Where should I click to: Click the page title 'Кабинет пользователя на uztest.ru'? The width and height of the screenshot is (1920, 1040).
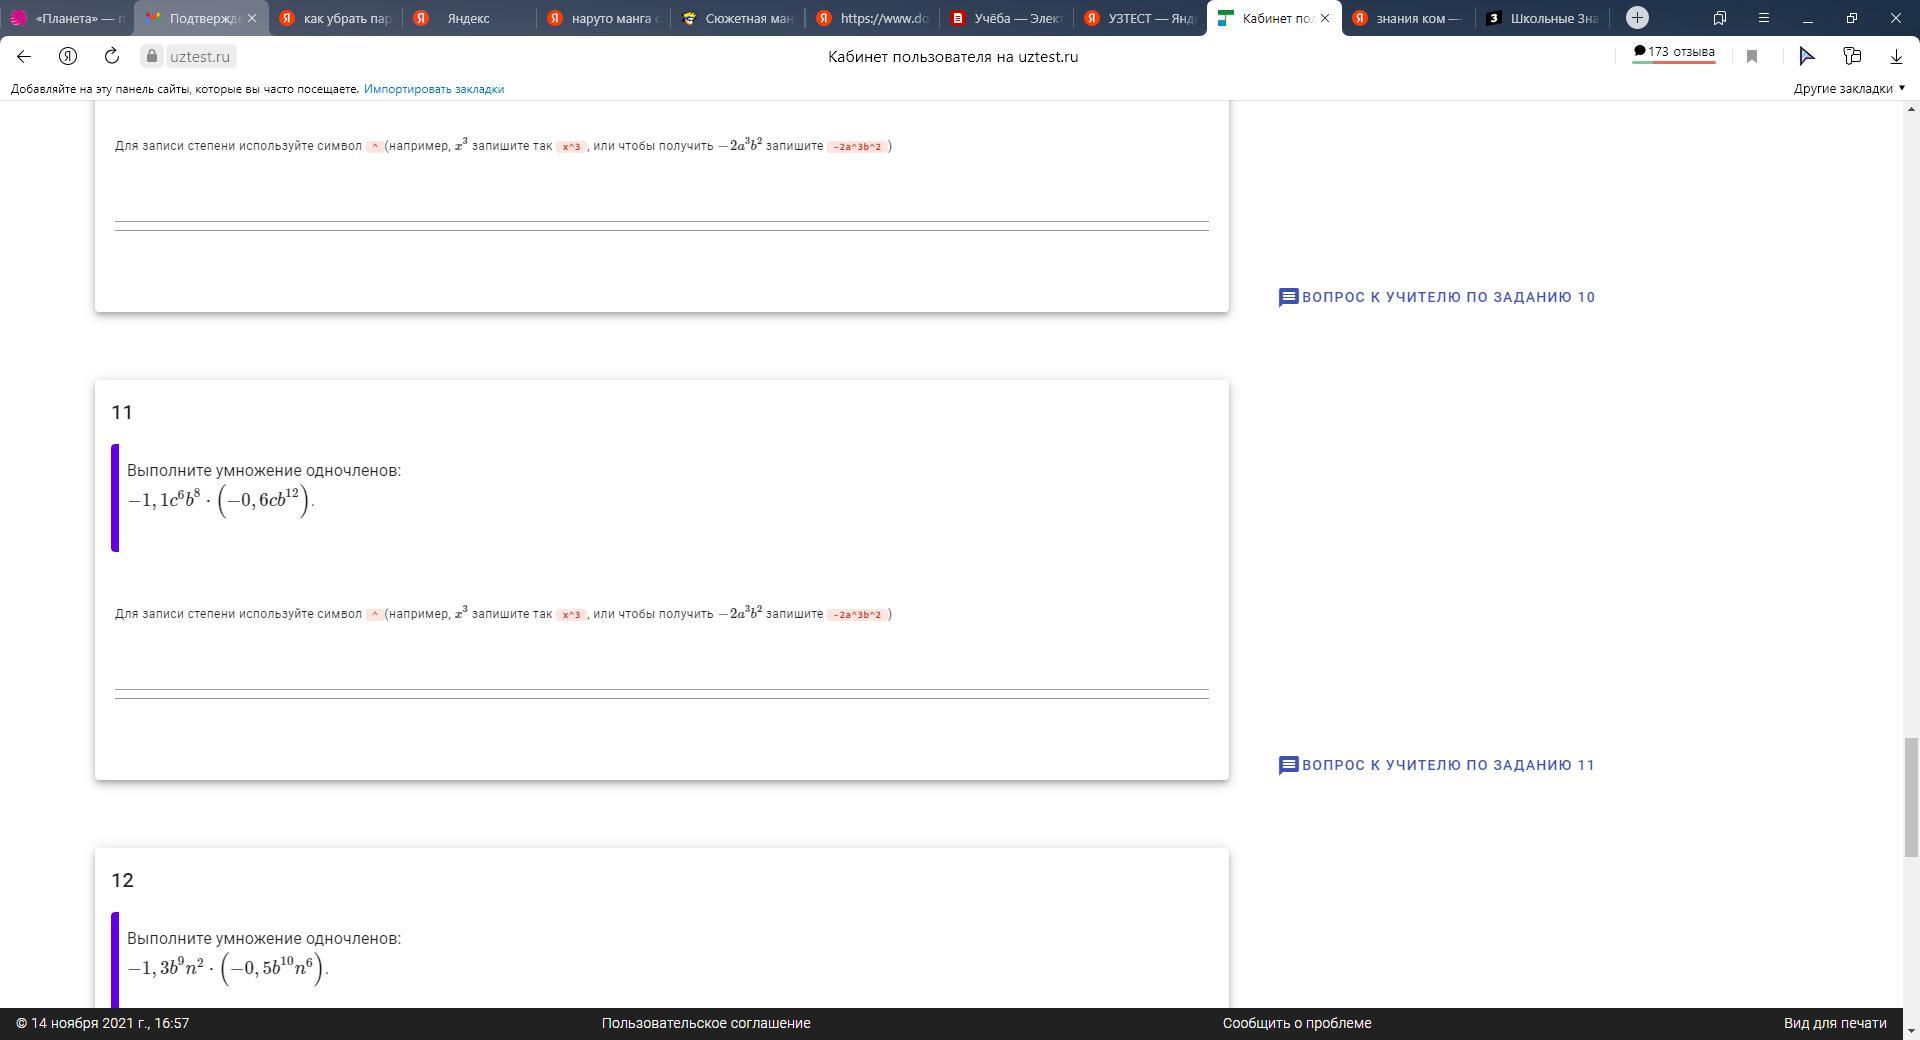953,57
